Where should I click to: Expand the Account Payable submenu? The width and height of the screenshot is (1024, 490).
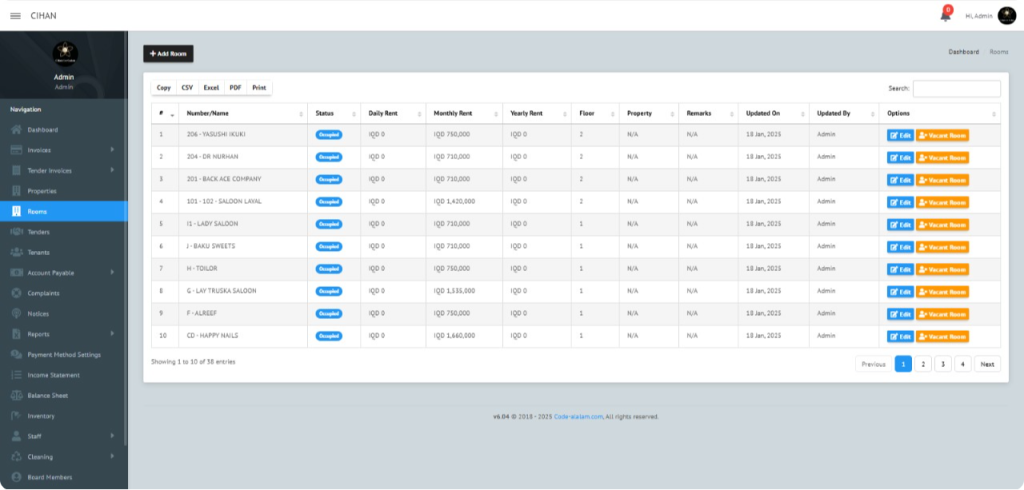pos(60,273)
